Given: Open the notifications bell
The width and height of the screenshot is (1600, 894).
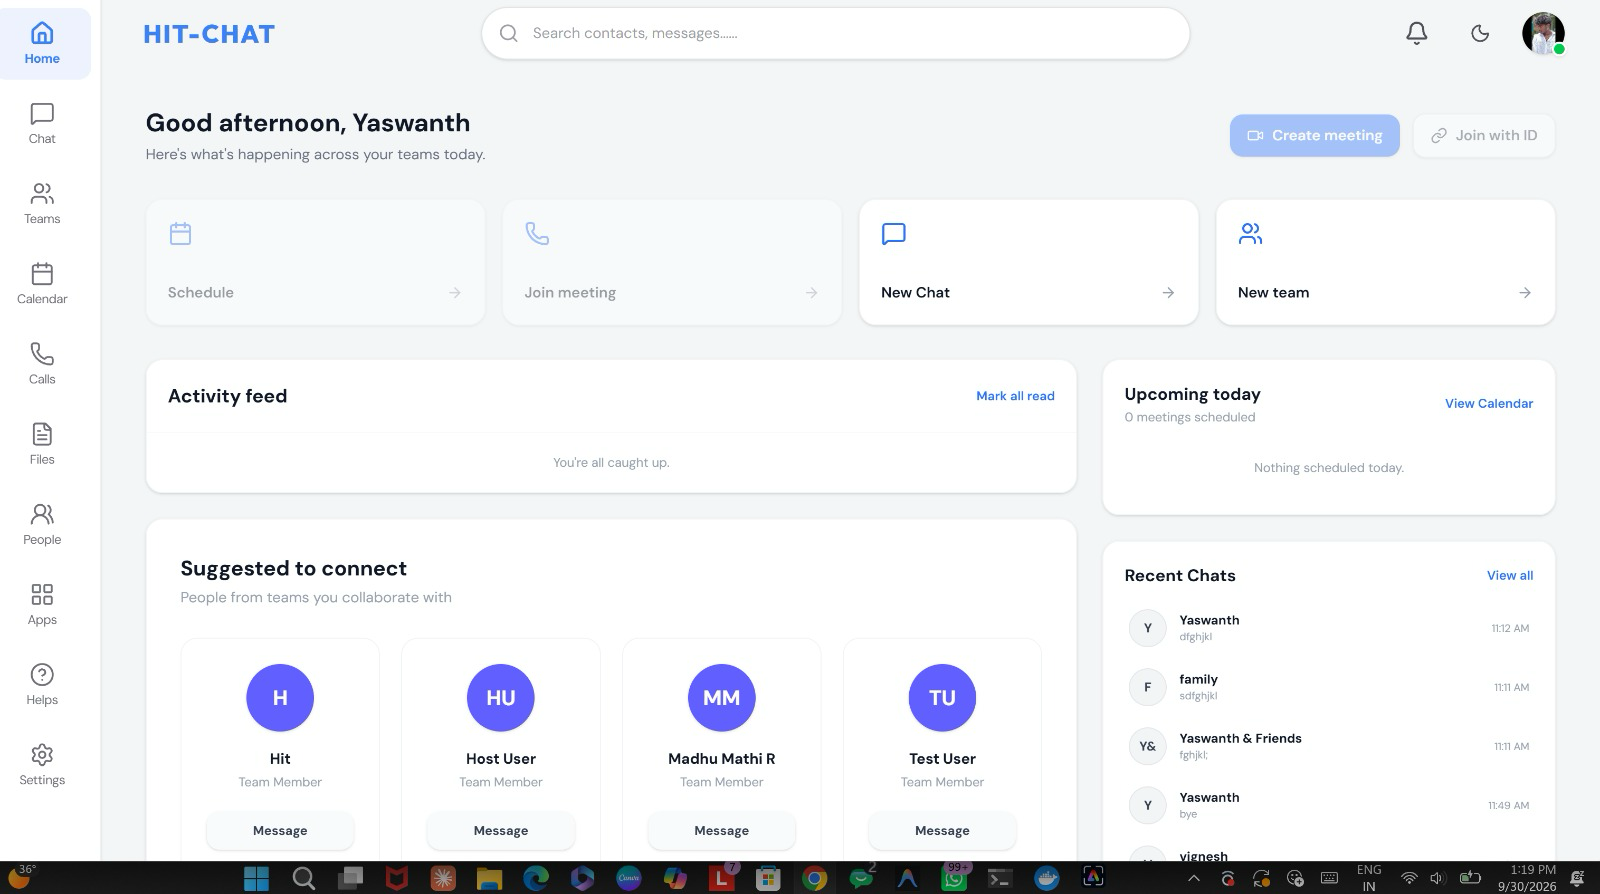Looking at the screenshot, I should (1416, 33).
